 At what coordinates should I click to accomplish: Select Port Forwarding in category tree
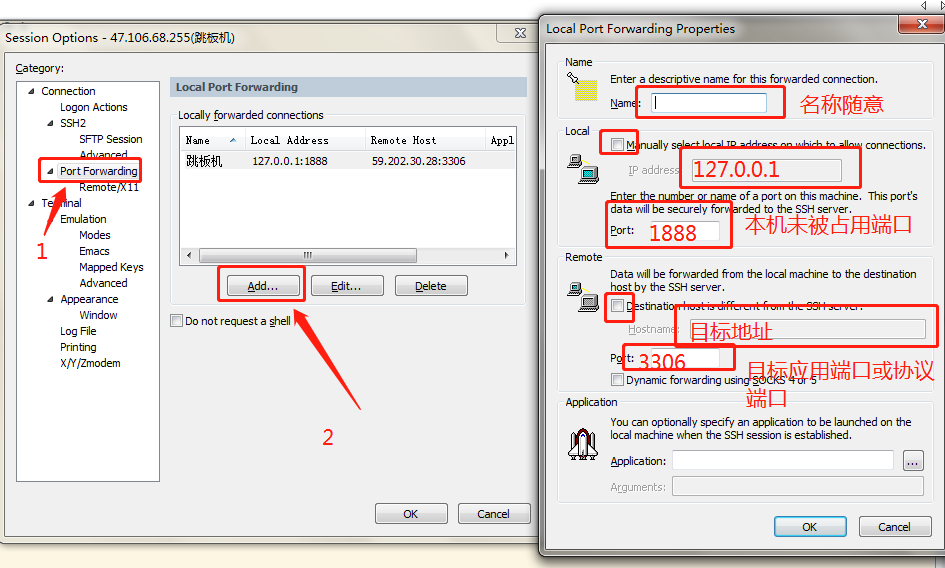pyautogui.click(x=99, y=171)
